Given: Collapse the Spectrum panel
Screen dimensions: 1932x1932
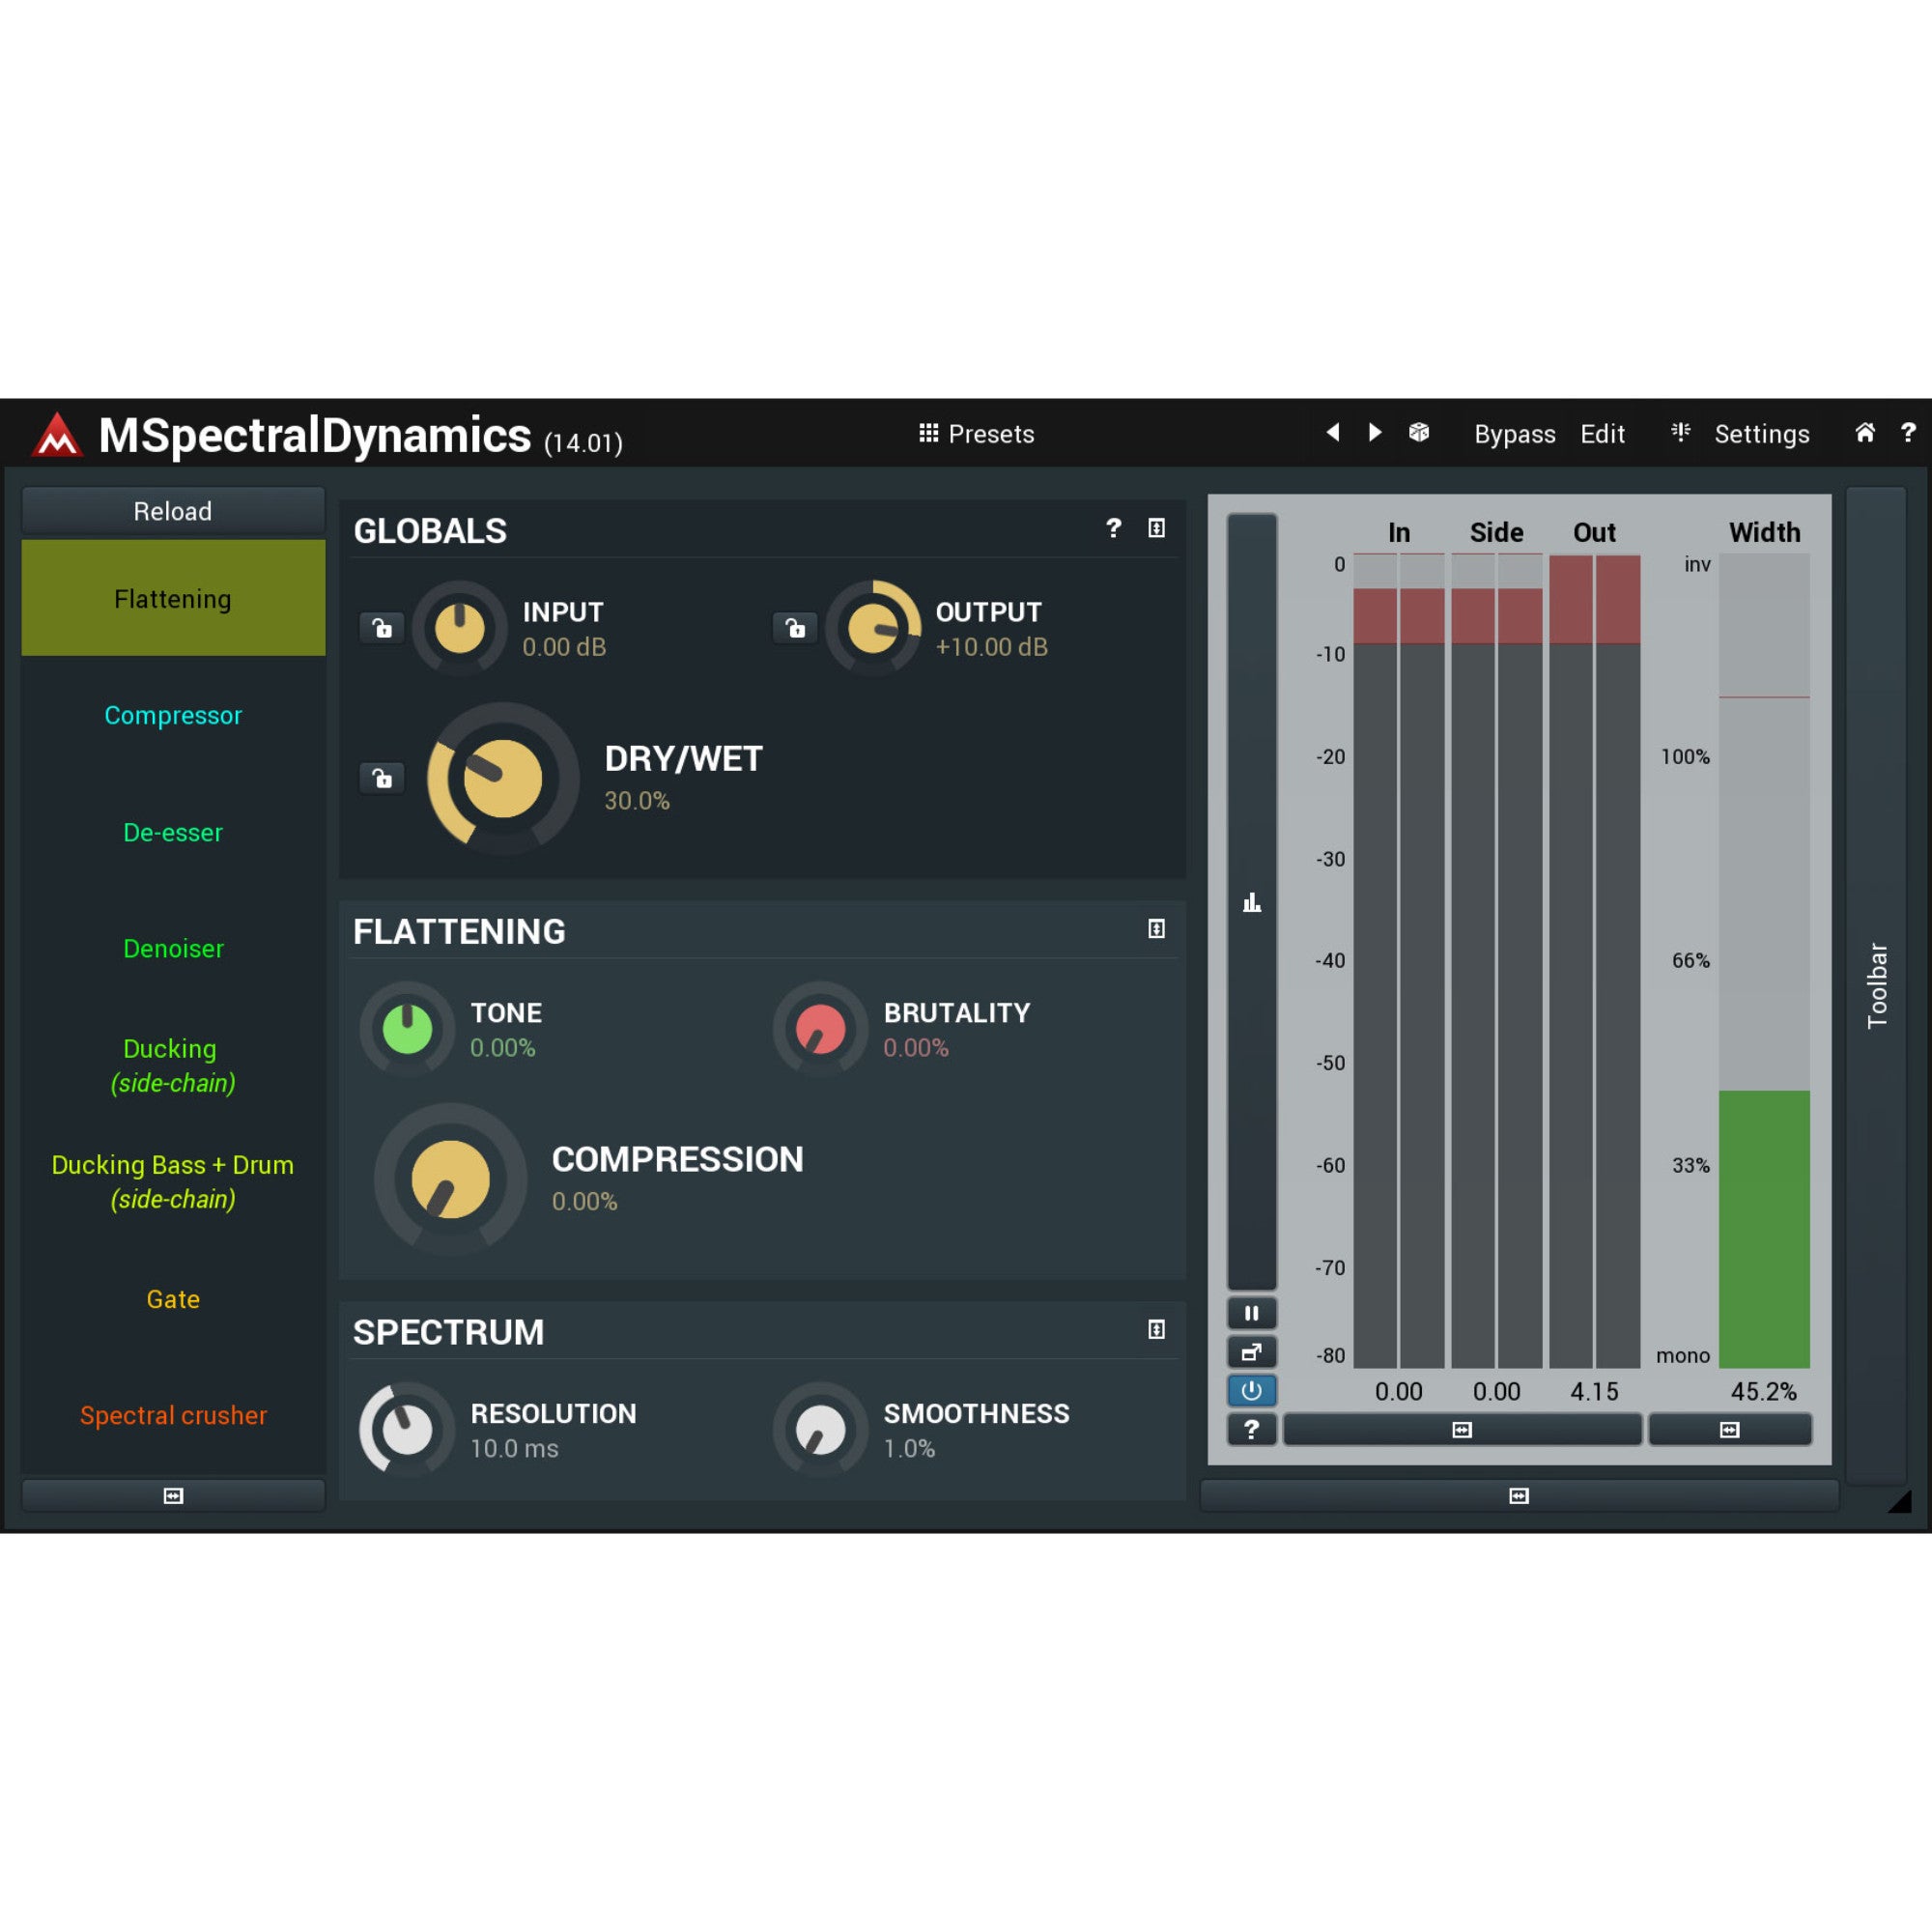Looking at the screenshot, I should pos(1156,1329).
